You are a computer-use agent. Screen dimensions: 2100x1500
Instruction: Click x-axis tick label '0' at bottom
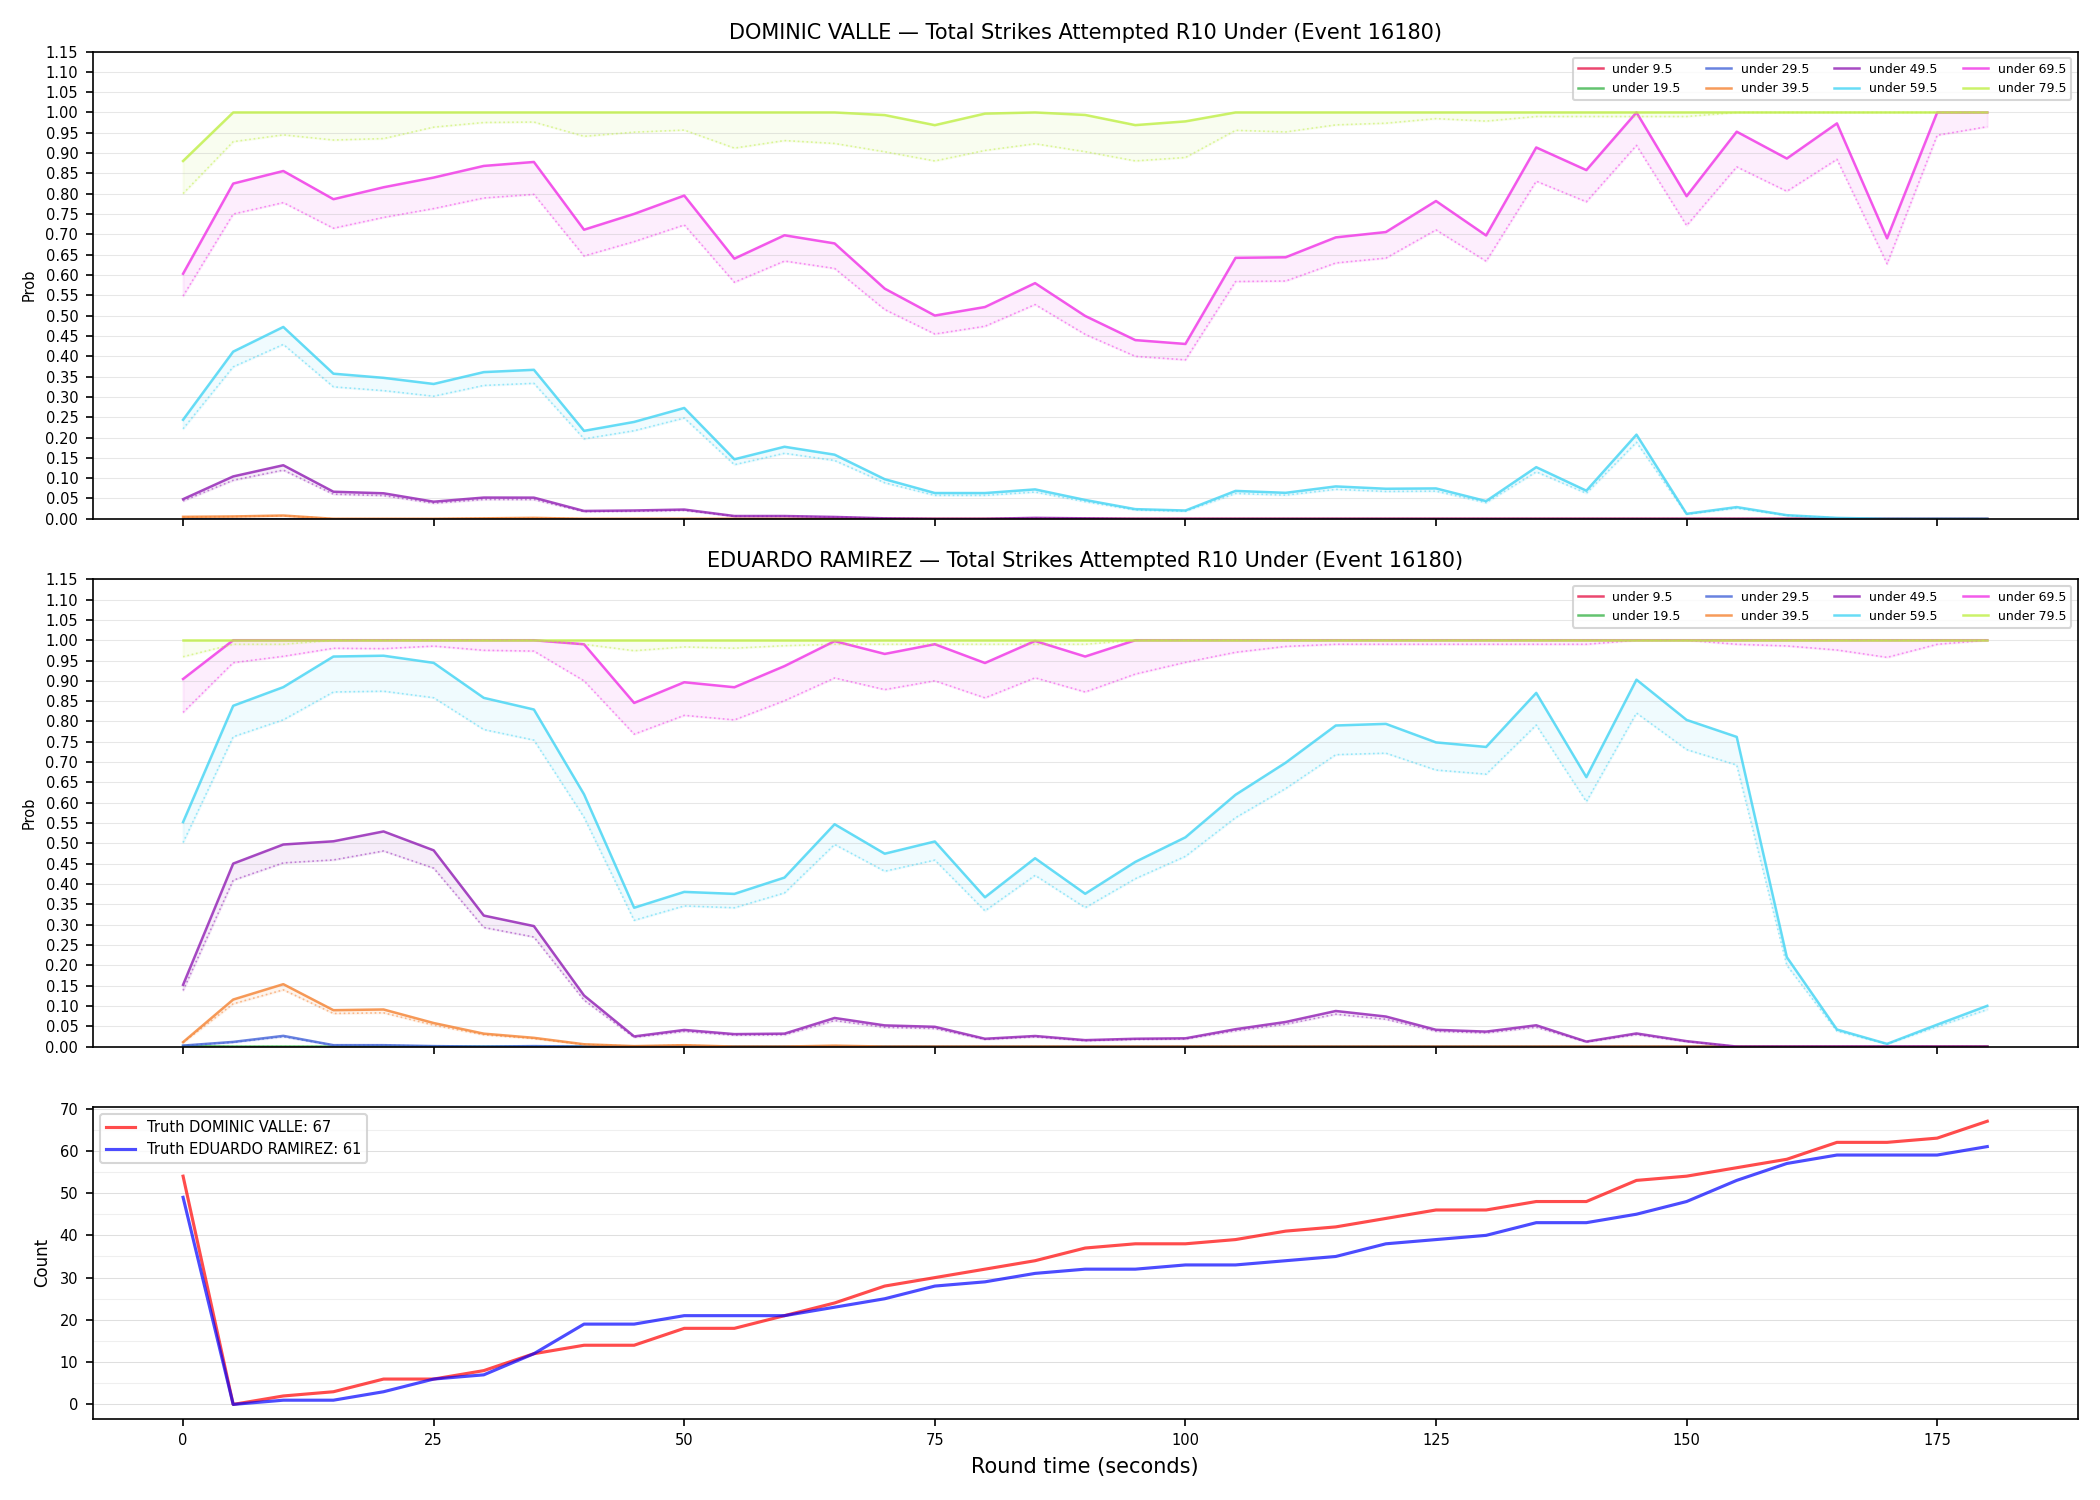click(x=182, y=1440)
